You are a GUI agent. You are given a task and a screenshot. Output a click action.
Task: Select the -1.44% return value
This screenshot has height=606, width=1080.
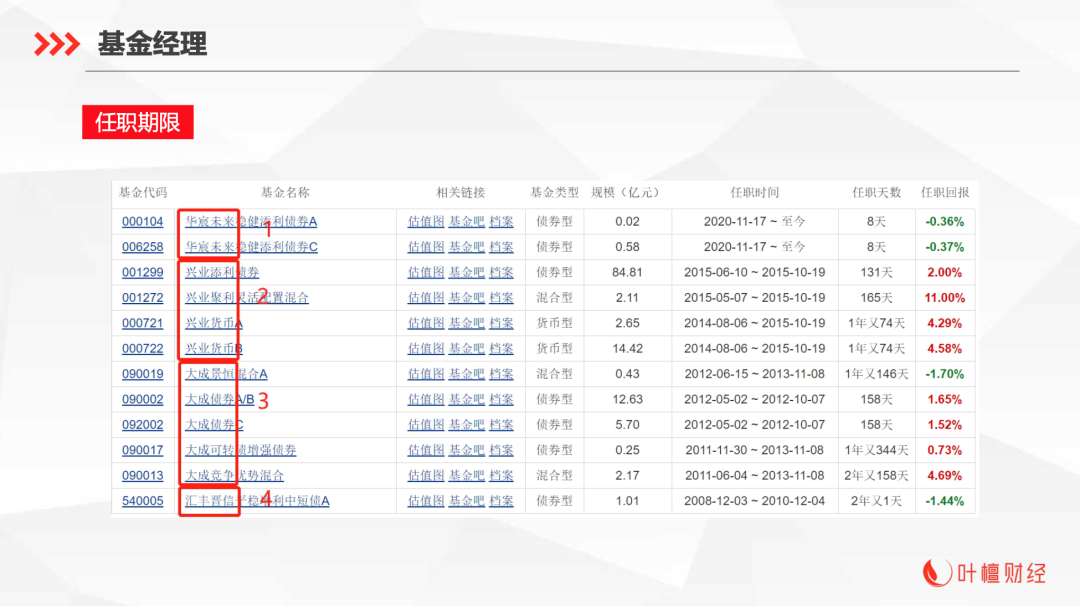[x=944, y=502]
